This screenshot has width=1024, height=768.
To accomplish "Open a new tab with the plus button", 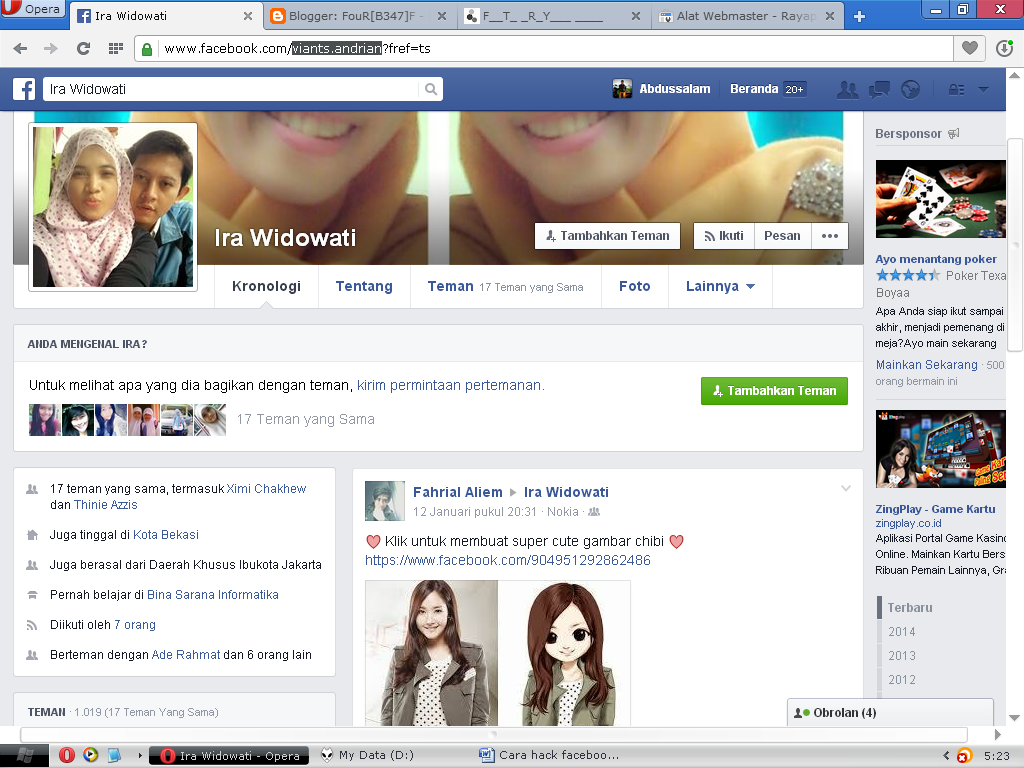I will [x=859, y=16].
